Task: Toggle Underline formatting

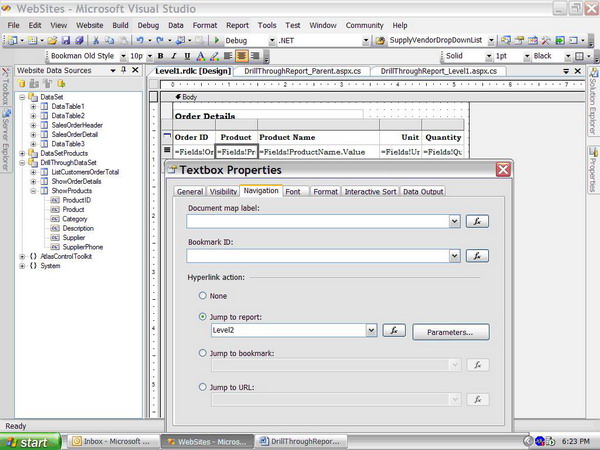Action: tap(187, 56)
